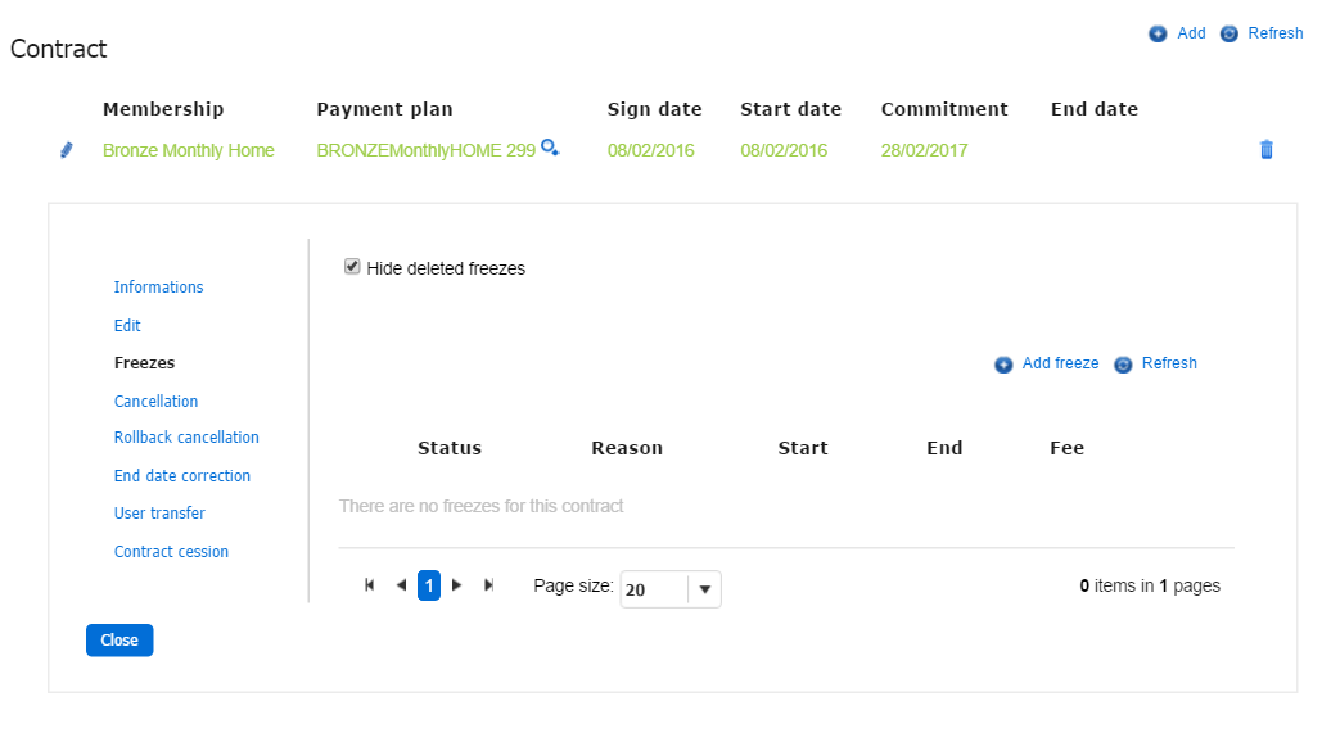Select the Contract cession menu item
The height and width of the screenshot is (751, 1331).
click(171, 552)
